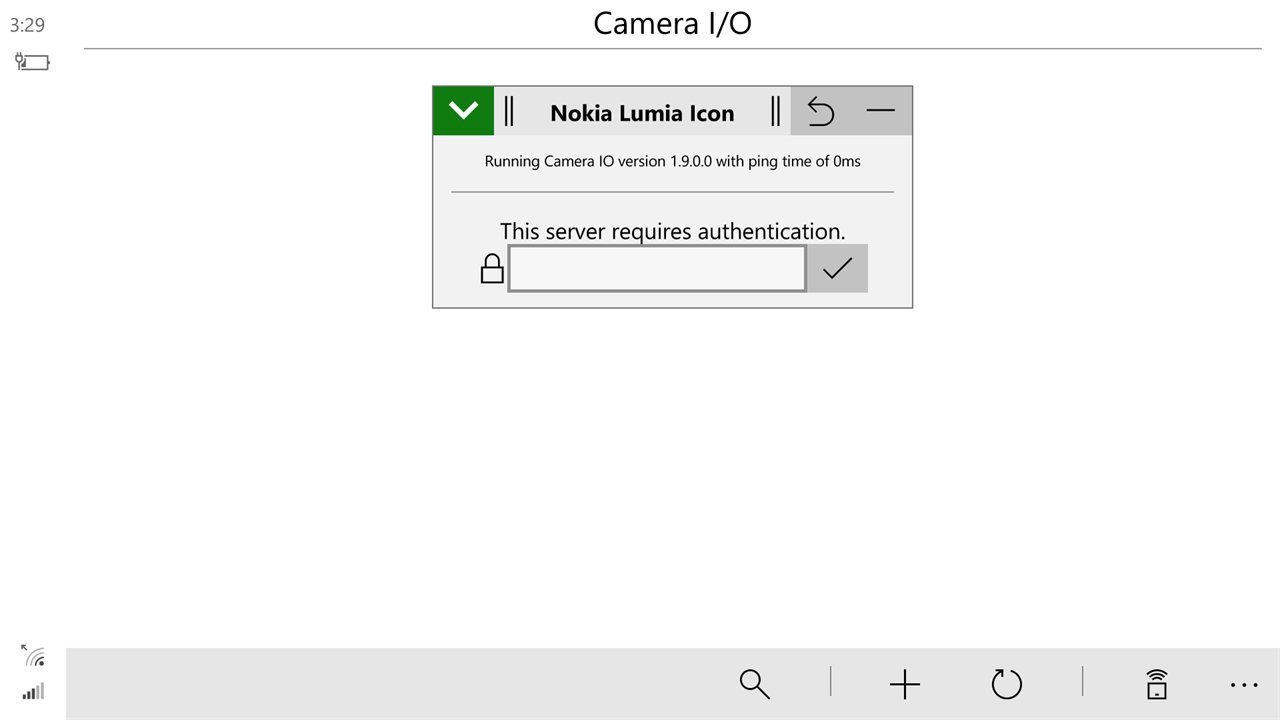
Task: Focus the authentication password field
Action: 657,268
